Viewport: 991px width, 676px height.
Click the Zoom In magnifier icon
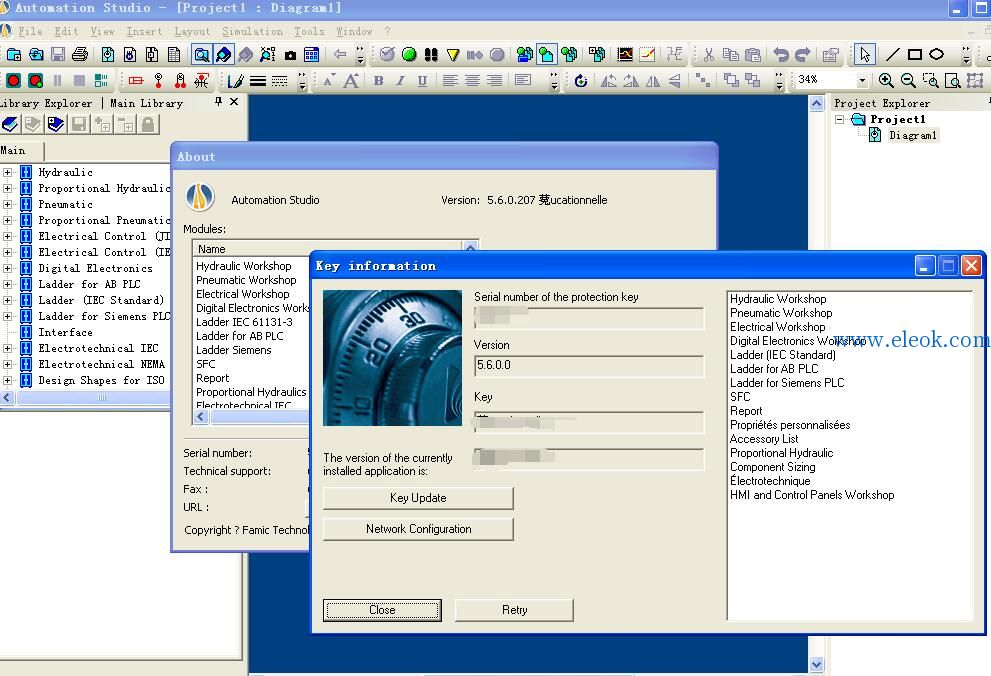pyautogui.click(x=886, y=81)
